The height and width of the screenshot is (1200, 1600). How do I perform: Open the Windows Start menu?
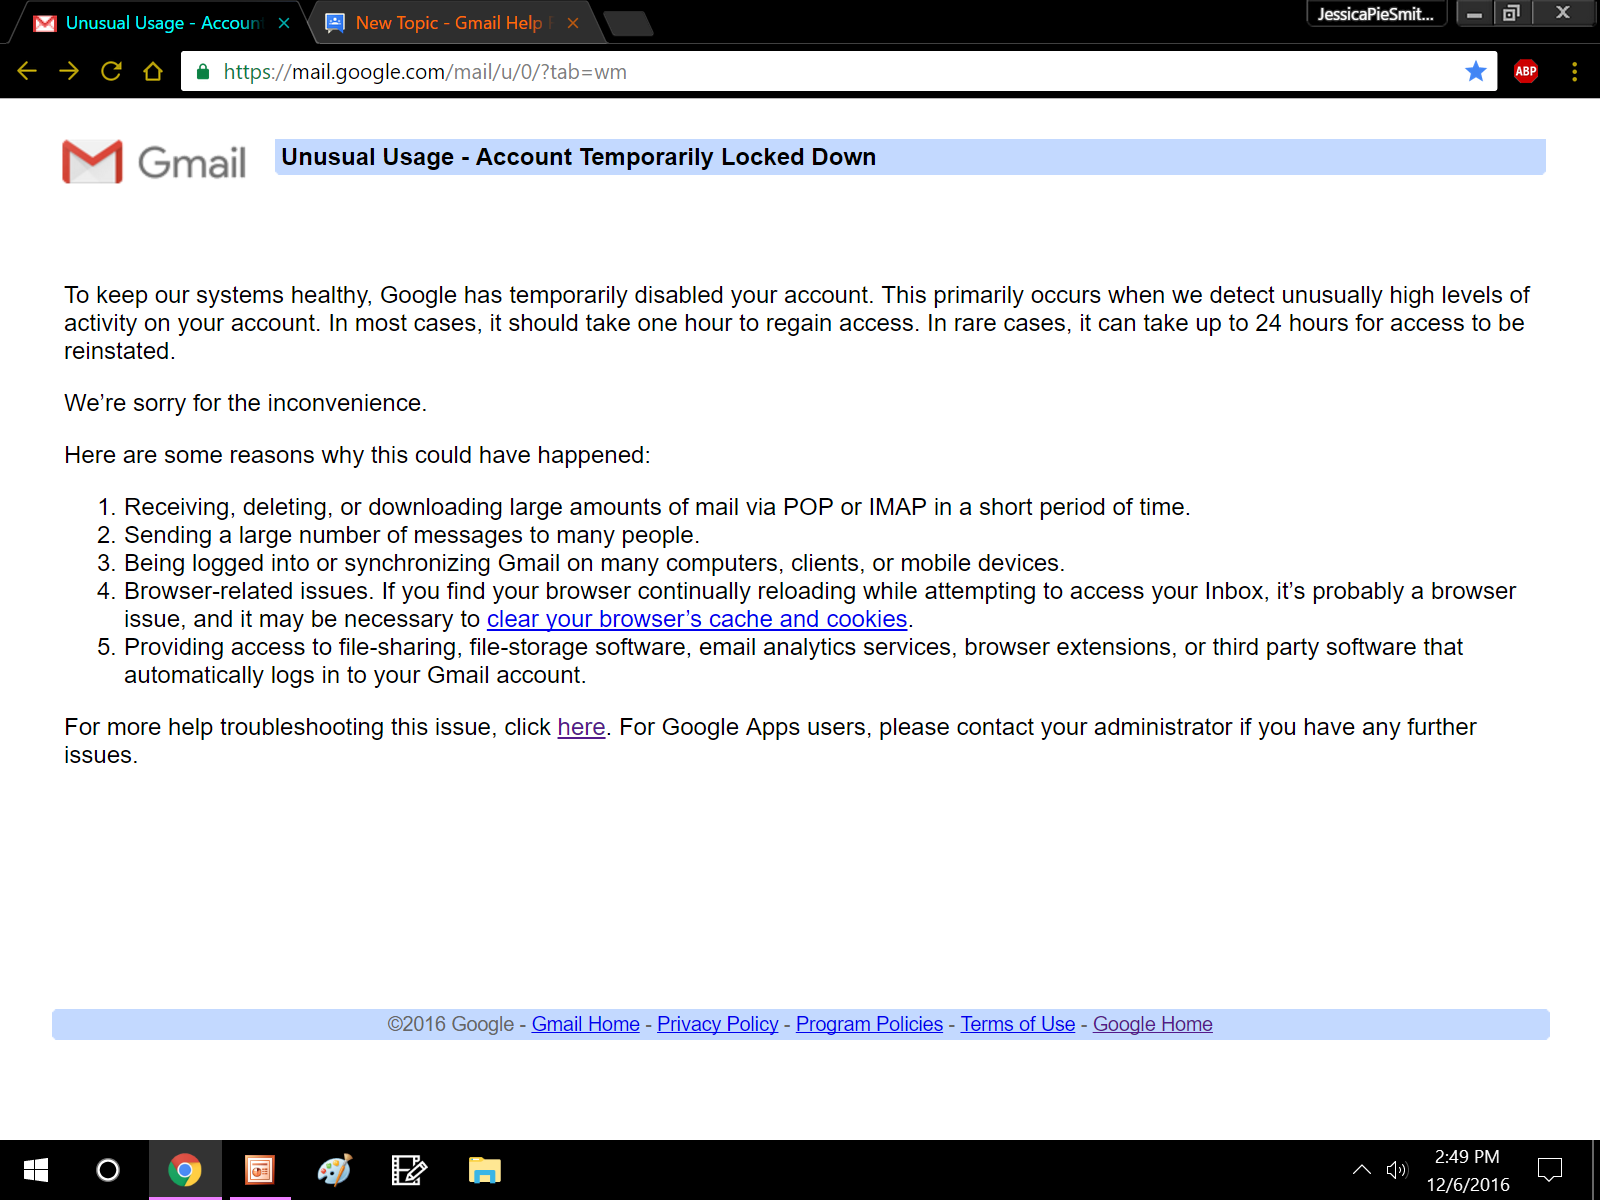tap(36, 1170)
